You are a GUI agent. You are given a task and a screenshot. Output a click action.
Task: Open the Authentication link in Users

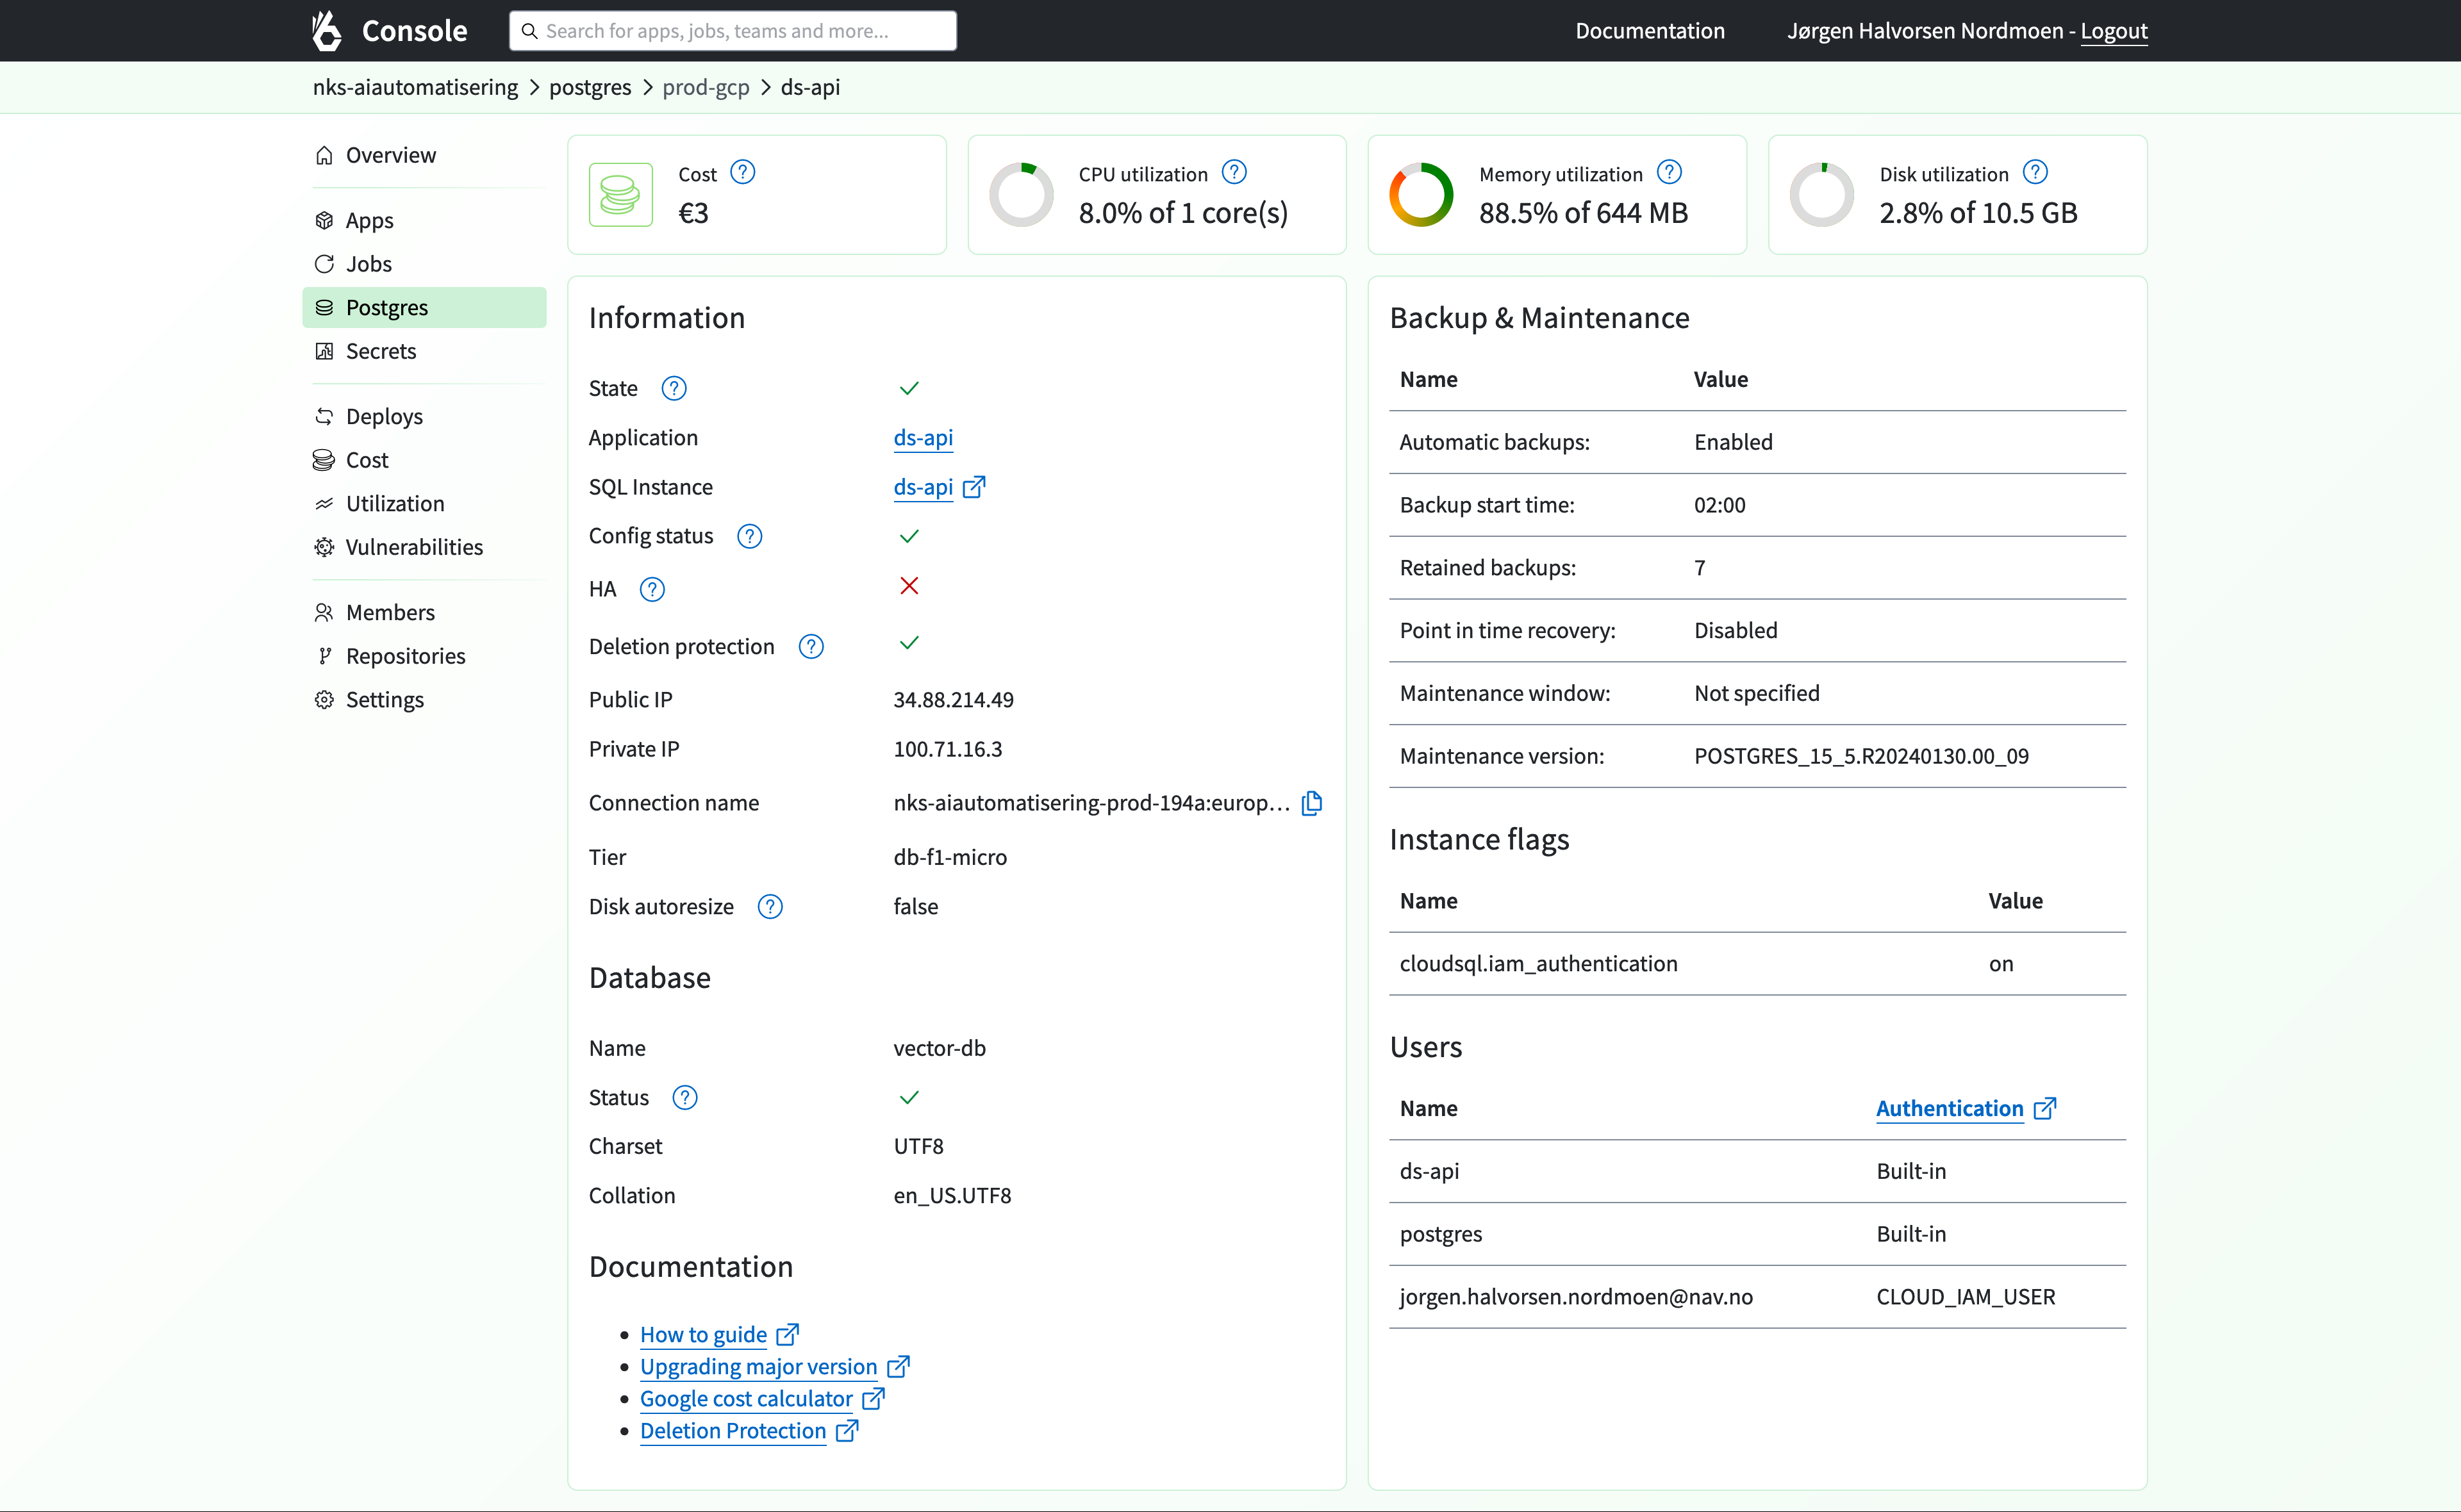(1949, 1108)
